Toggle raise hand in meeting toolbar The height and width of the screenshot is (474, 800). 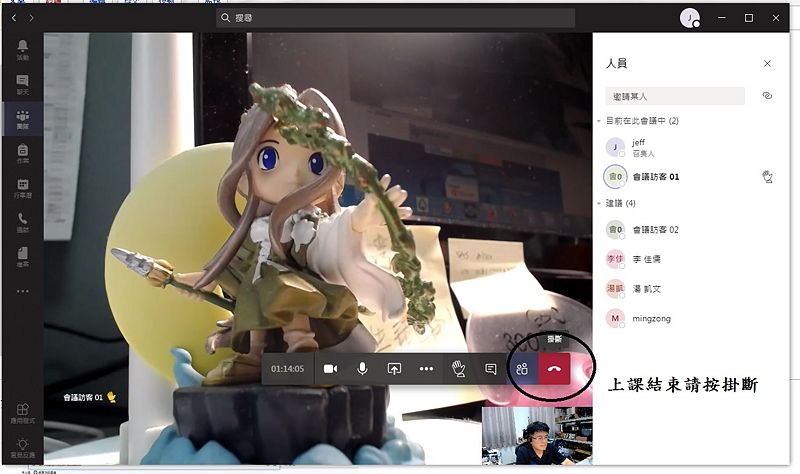(x=459, y=368)
